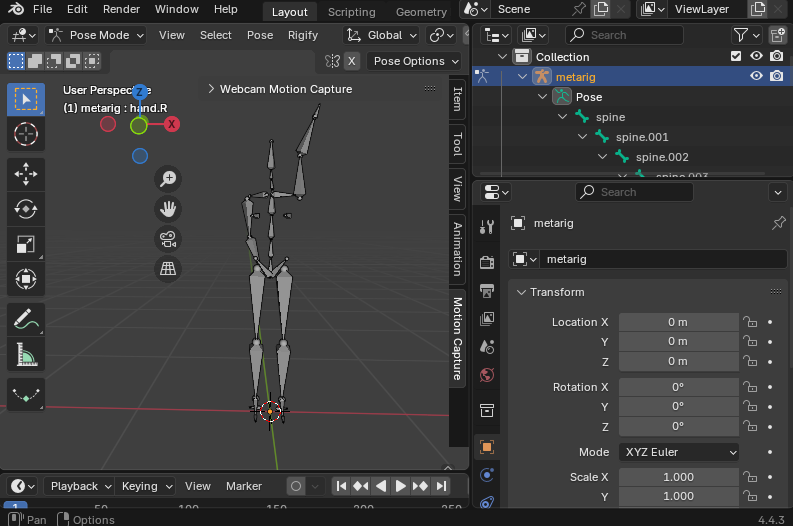Select the Move tool
Image resolution: width=793 pixels, height=526 pixels.
point(26,173)
